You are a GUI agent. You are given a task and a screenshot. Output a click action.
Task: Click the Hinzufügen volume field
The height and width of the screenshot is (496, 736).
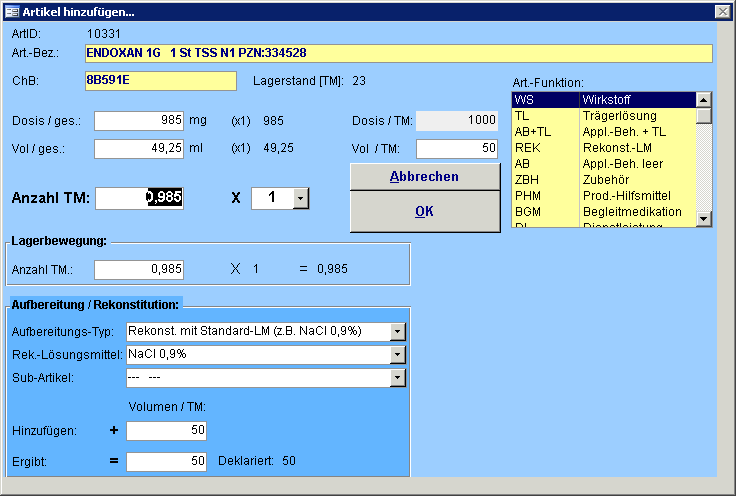coord(167,430)
